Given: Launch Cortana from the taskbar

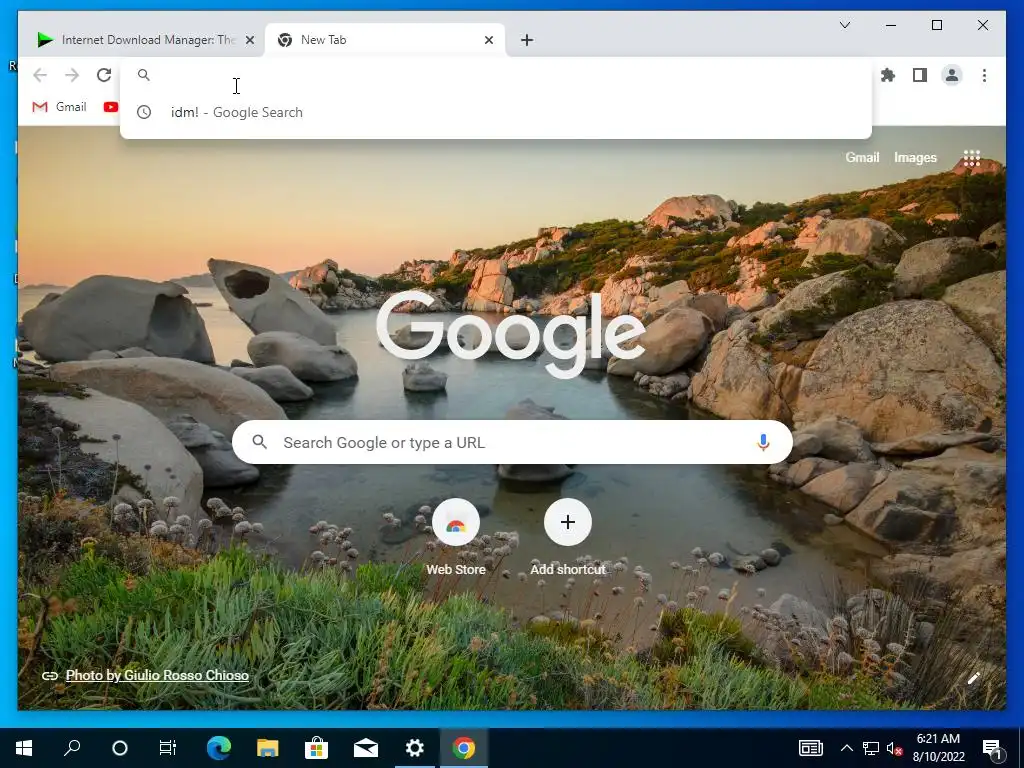Looking at the screenshot, I should (120, 748).
